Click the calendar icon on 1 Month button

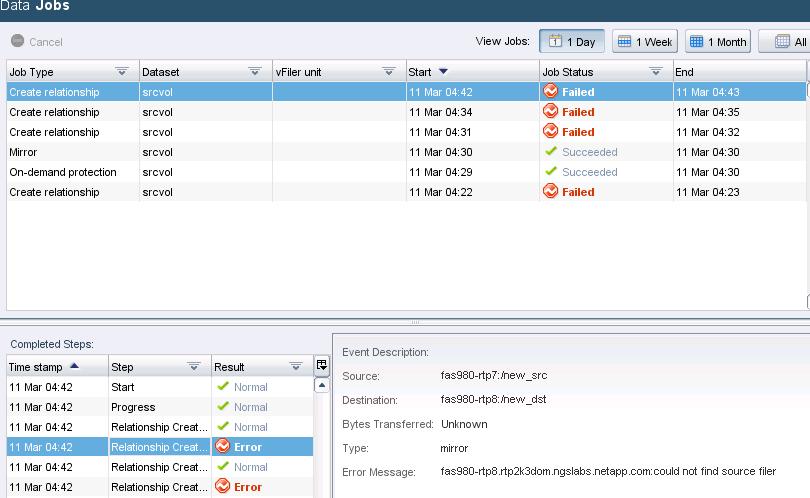click(696, 41)
